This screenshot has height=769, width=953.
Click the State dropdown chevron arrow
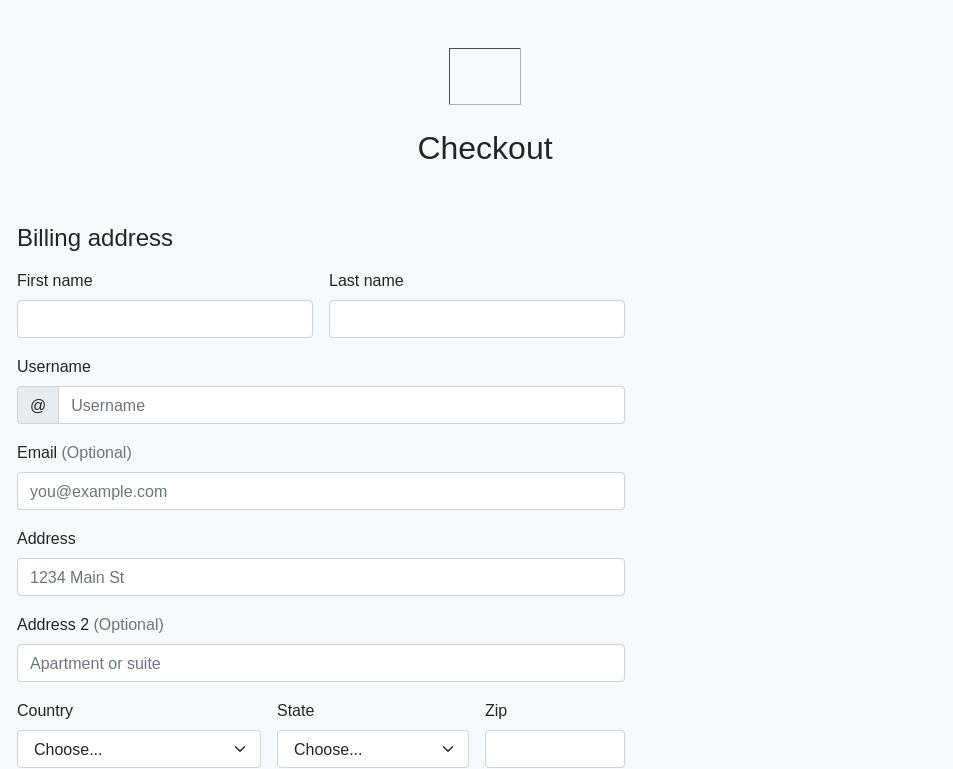448,749
